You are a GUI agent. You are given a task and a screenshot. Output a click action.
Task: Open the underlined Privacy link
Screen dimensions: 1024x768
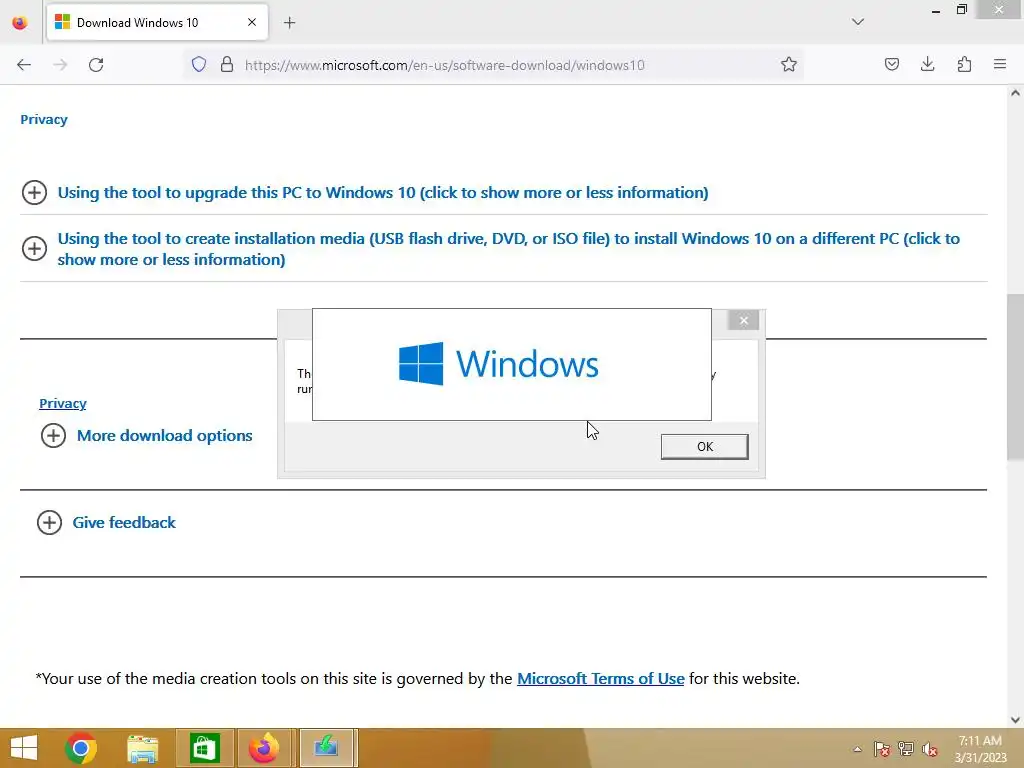point(63,404)
